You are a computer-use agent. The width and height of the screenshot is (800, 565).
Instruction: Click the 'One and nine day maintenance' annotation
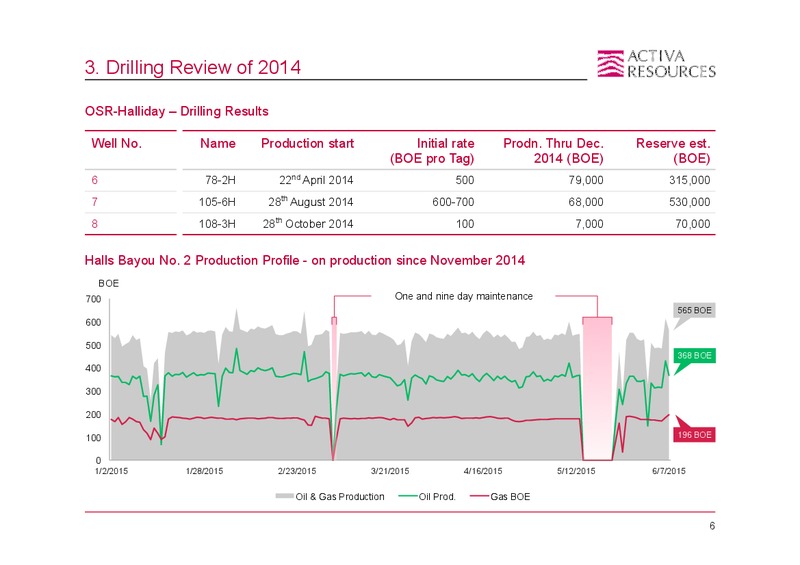[463, 296]
